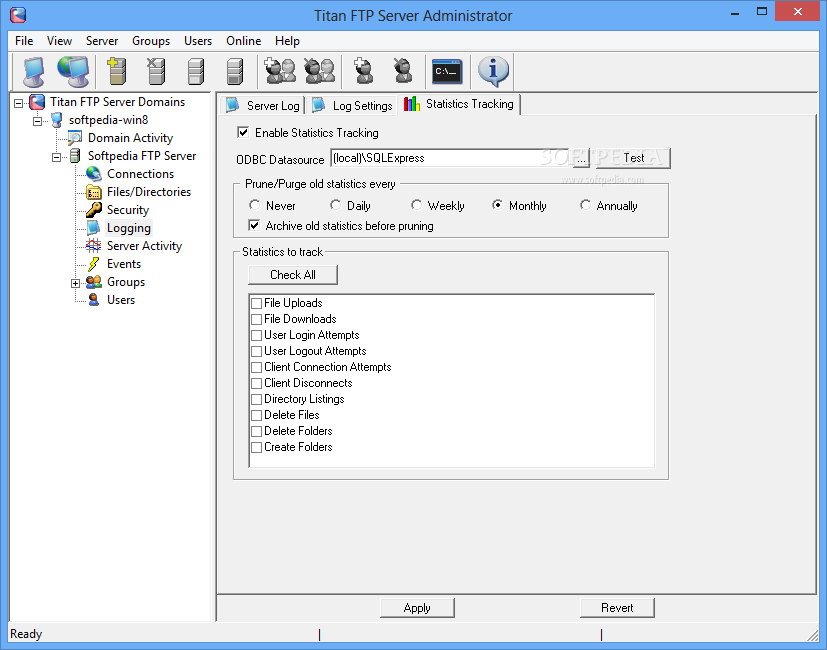Check User Login Attempts statistic
The height and width of the screenshot is (650, 827).
pyautogui.click(x=256, y=335)
